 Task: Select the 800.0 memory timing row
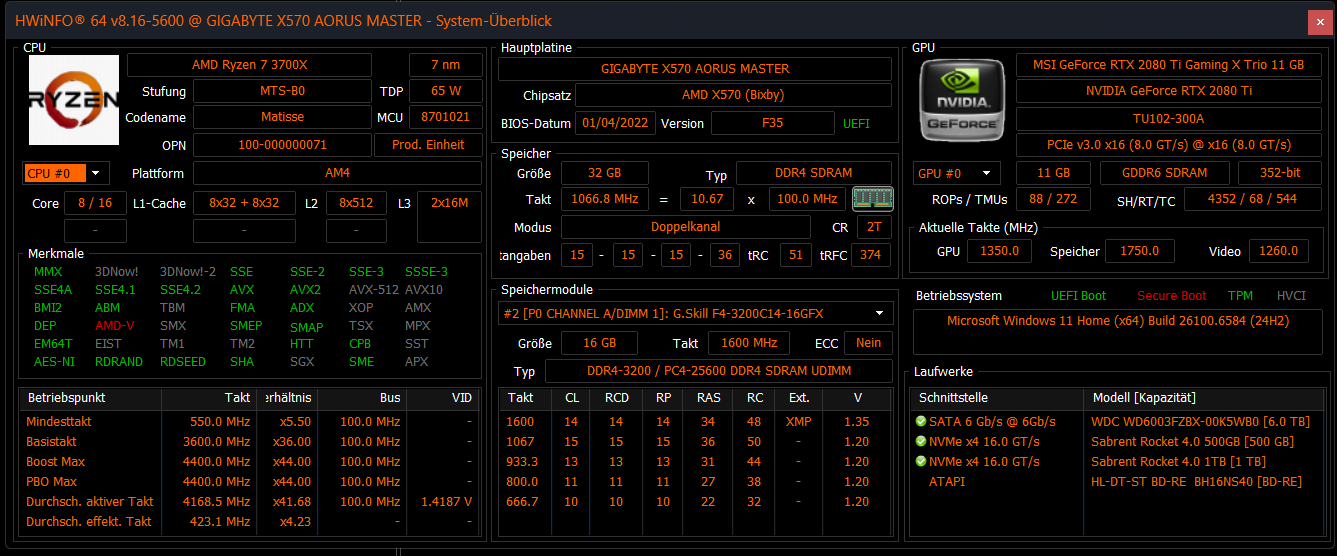pyautogui.click(x=695, y=481)
